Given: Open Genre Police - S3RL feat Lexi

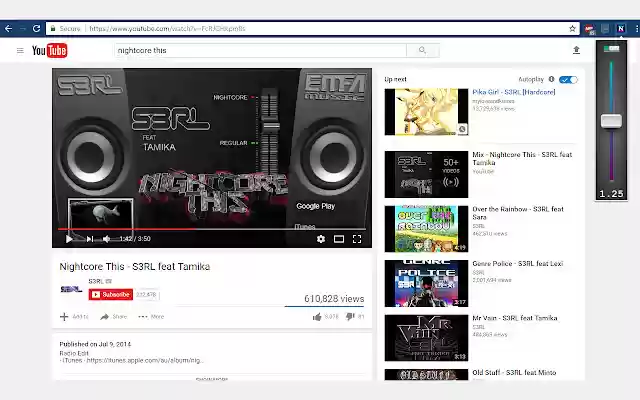Looking at the screenshot, I should click(x=518, y=264).
